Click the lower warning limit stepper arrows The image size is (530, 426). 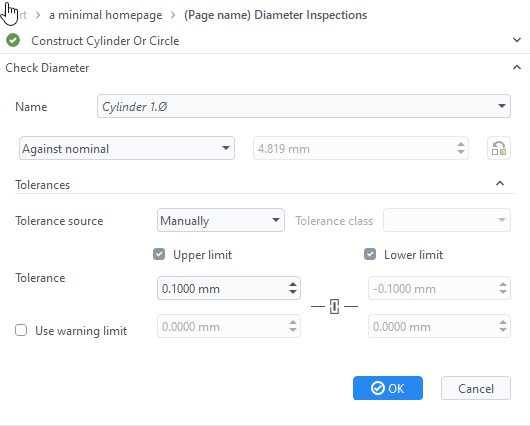pyautogui.click(x=503, y=326)
